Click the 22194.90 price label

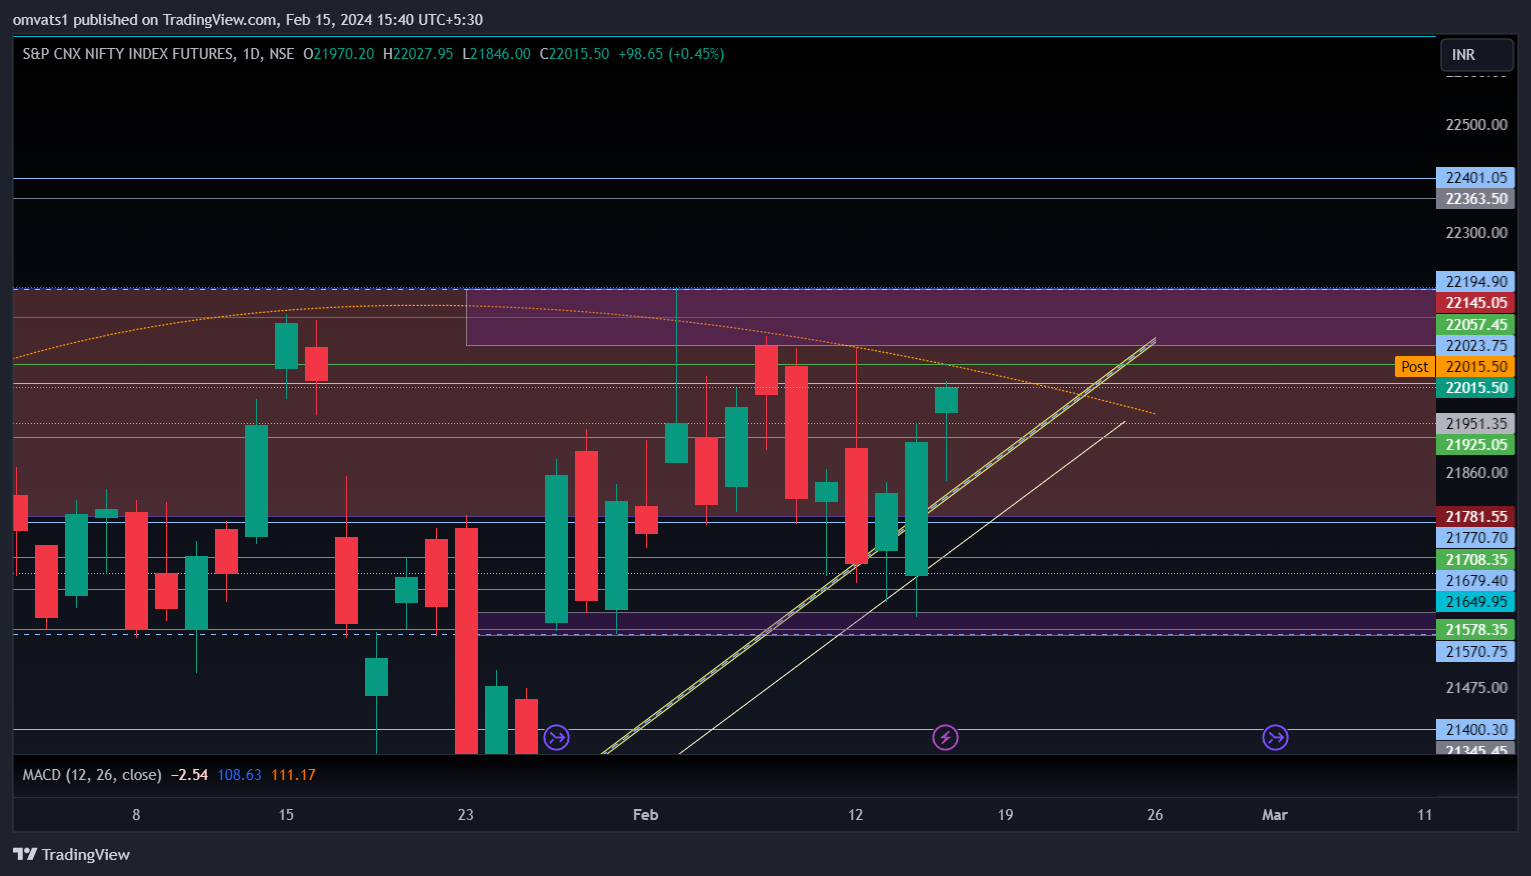point(1475,282)
